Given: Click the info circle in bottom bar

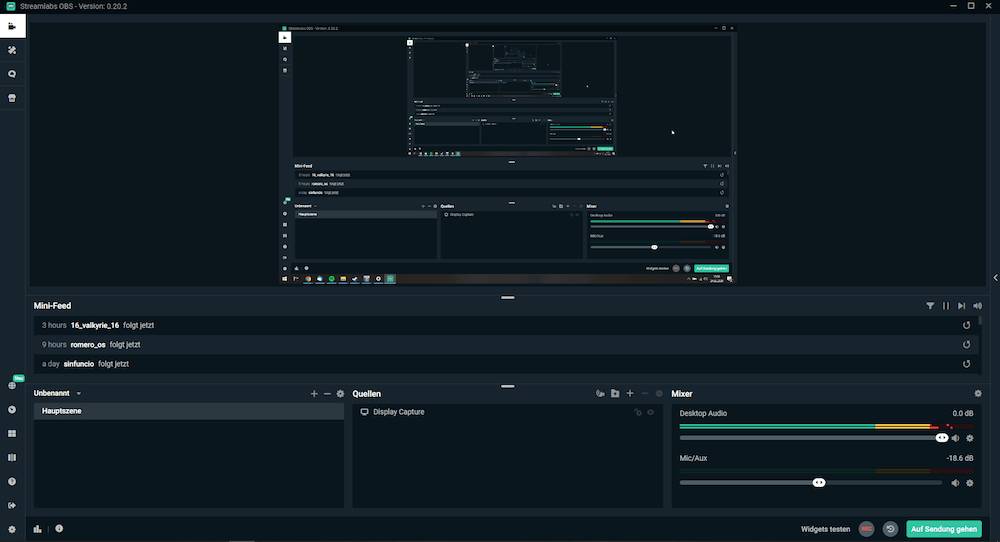Looking at the screenshot, I should (x=59, y=529).
